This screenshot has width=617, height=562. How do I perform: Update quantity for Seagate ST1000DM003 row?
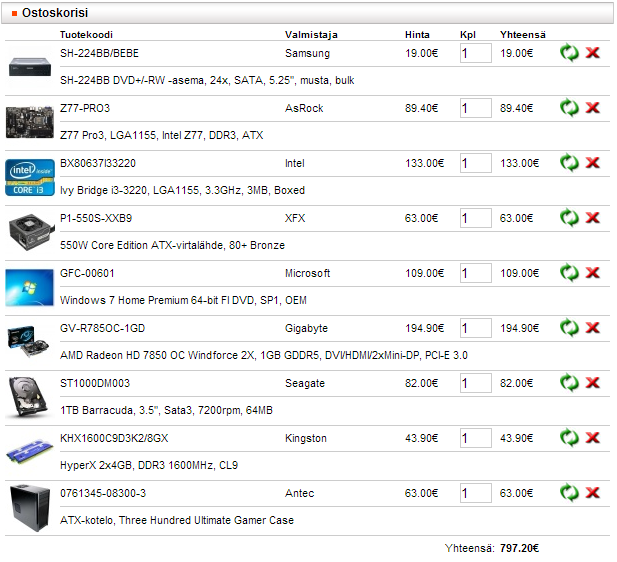[569, 383]
